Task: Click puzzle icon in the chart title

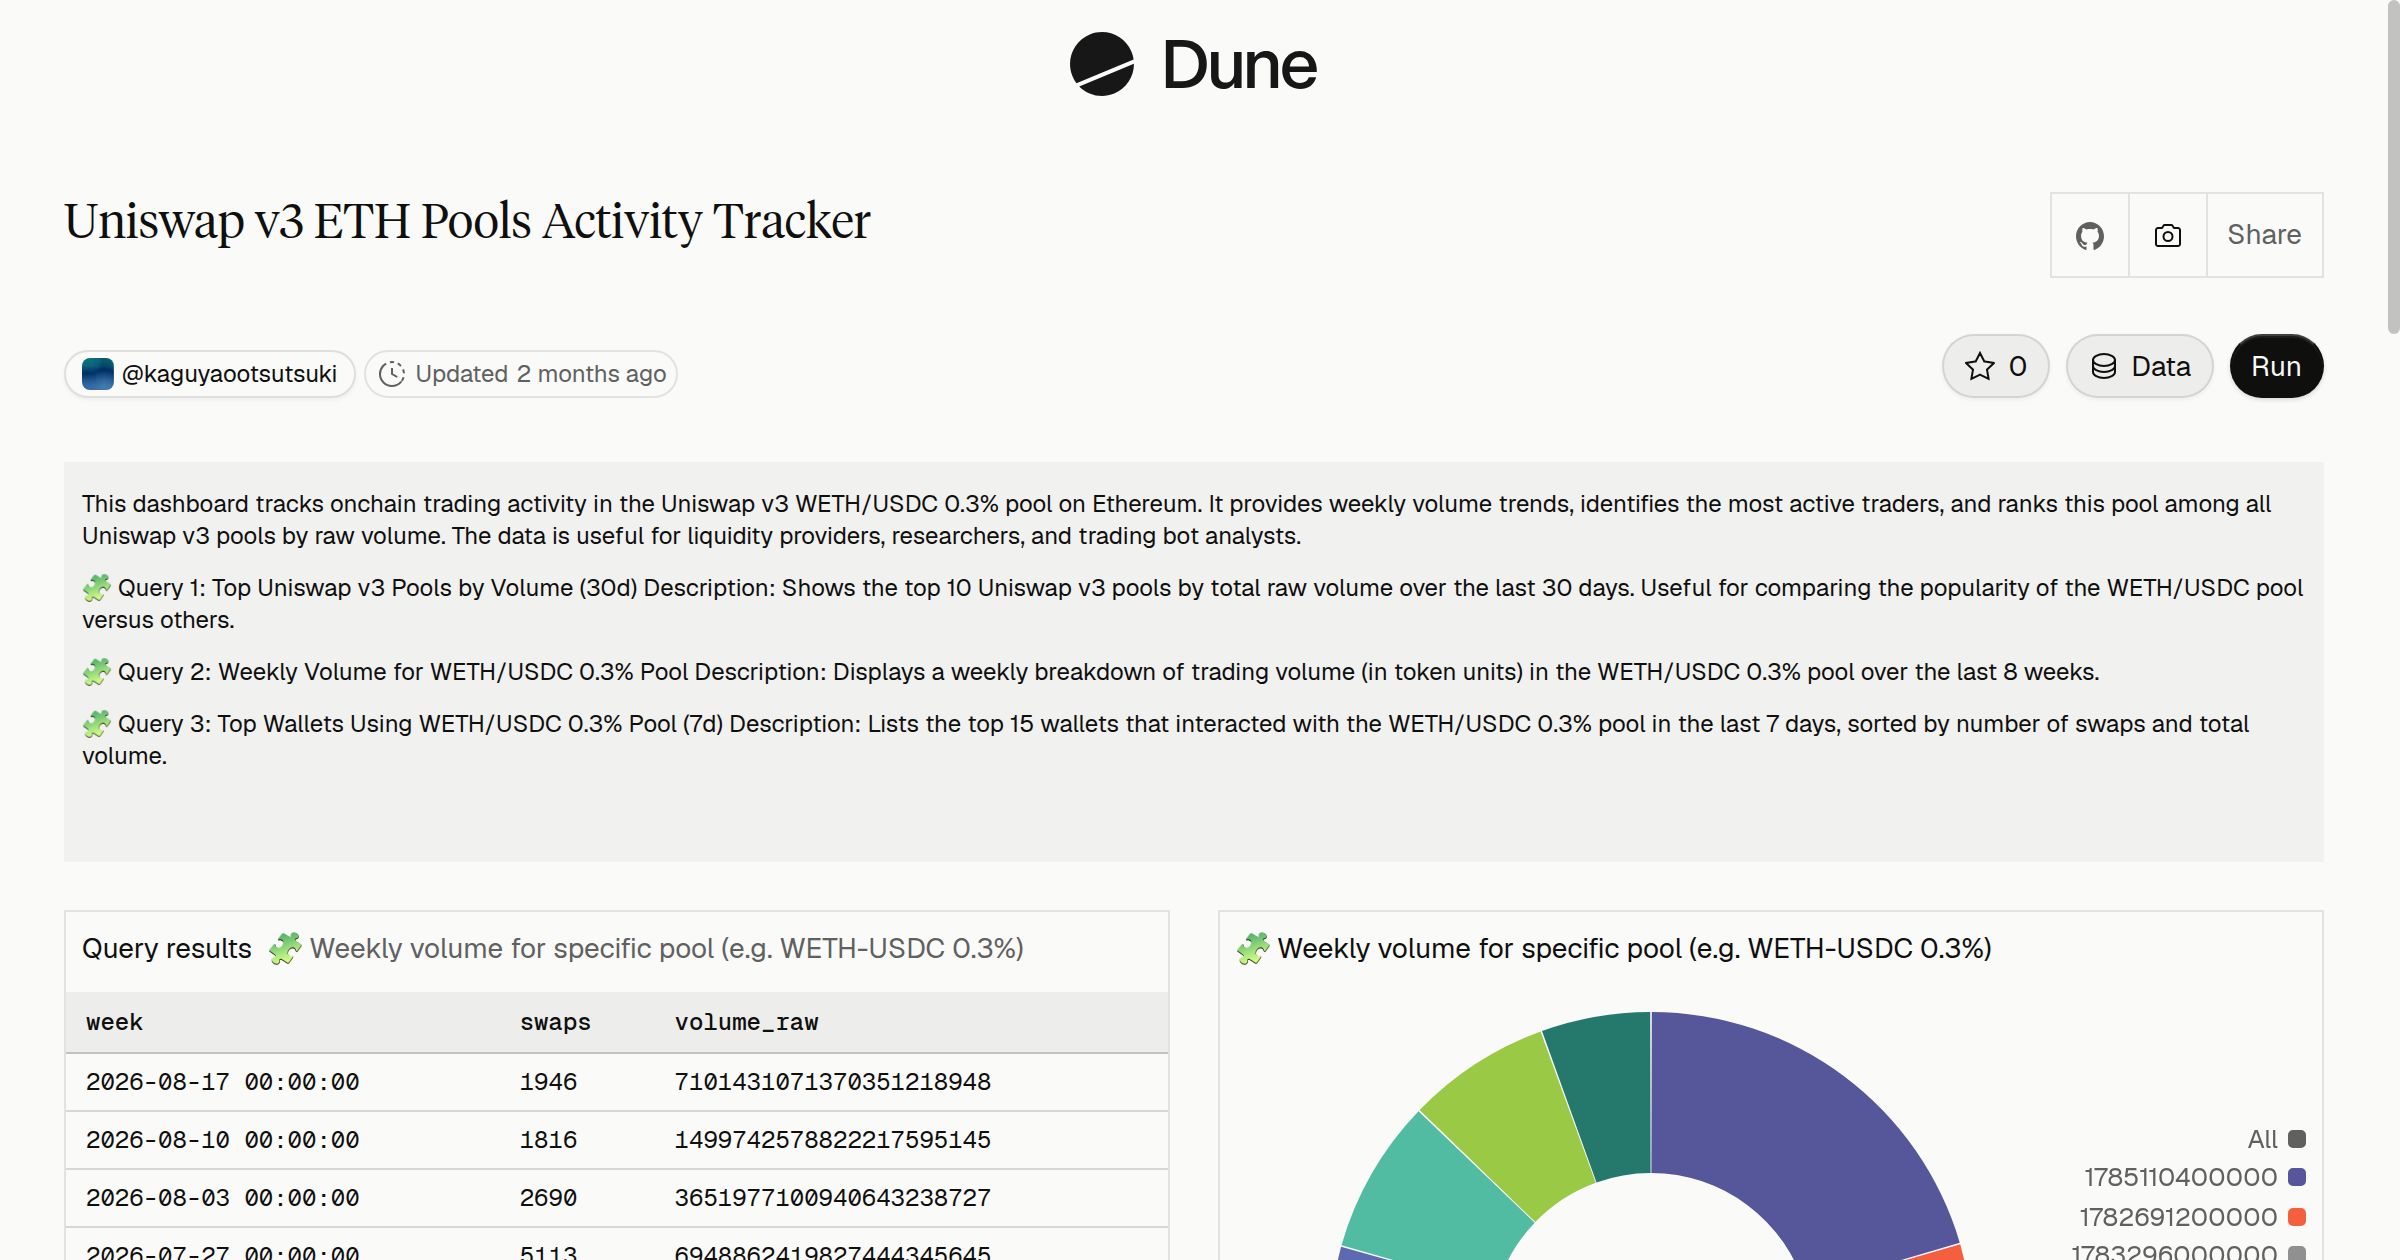Action: pos(1253,948)
